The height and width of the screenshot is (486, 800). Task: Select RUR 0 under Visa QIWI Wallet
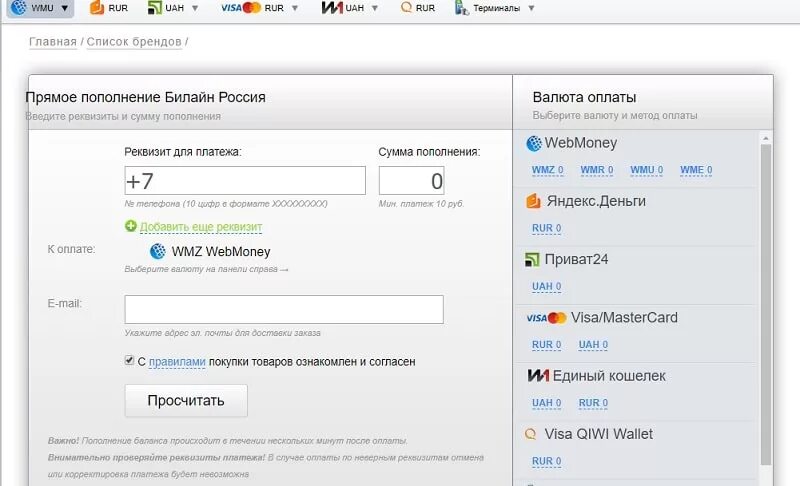point(546,461)
